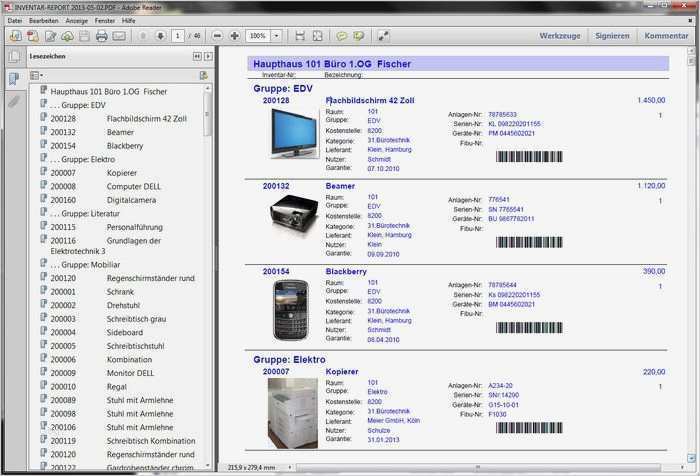Open bookmarks options dropdown menu

point(36,75)
